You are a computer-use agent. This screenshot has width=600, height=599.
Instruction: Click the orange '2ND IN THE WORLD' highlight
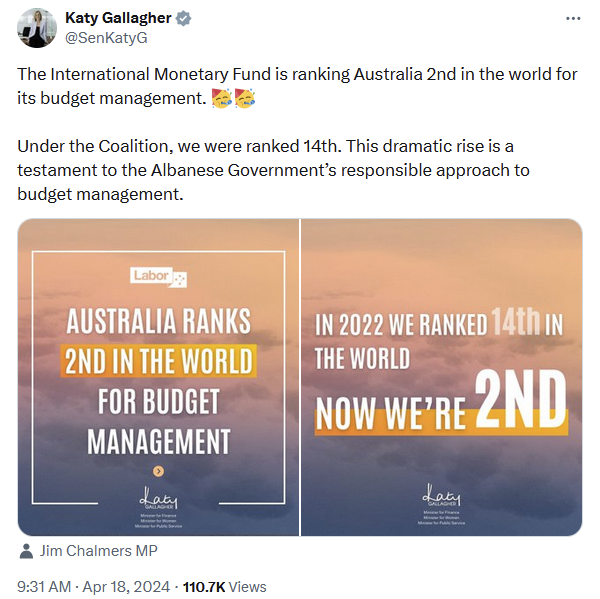158,360
